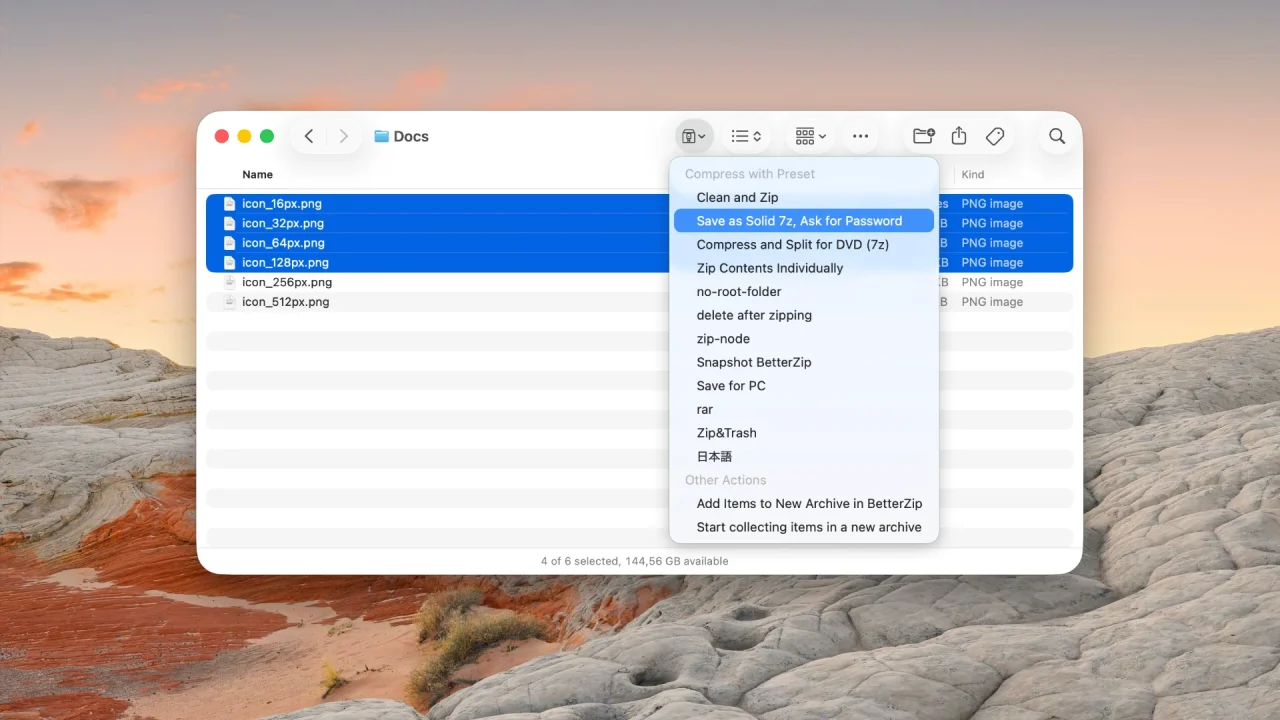Pick the rar preset

pyautogui.click(x=804, y=409)
